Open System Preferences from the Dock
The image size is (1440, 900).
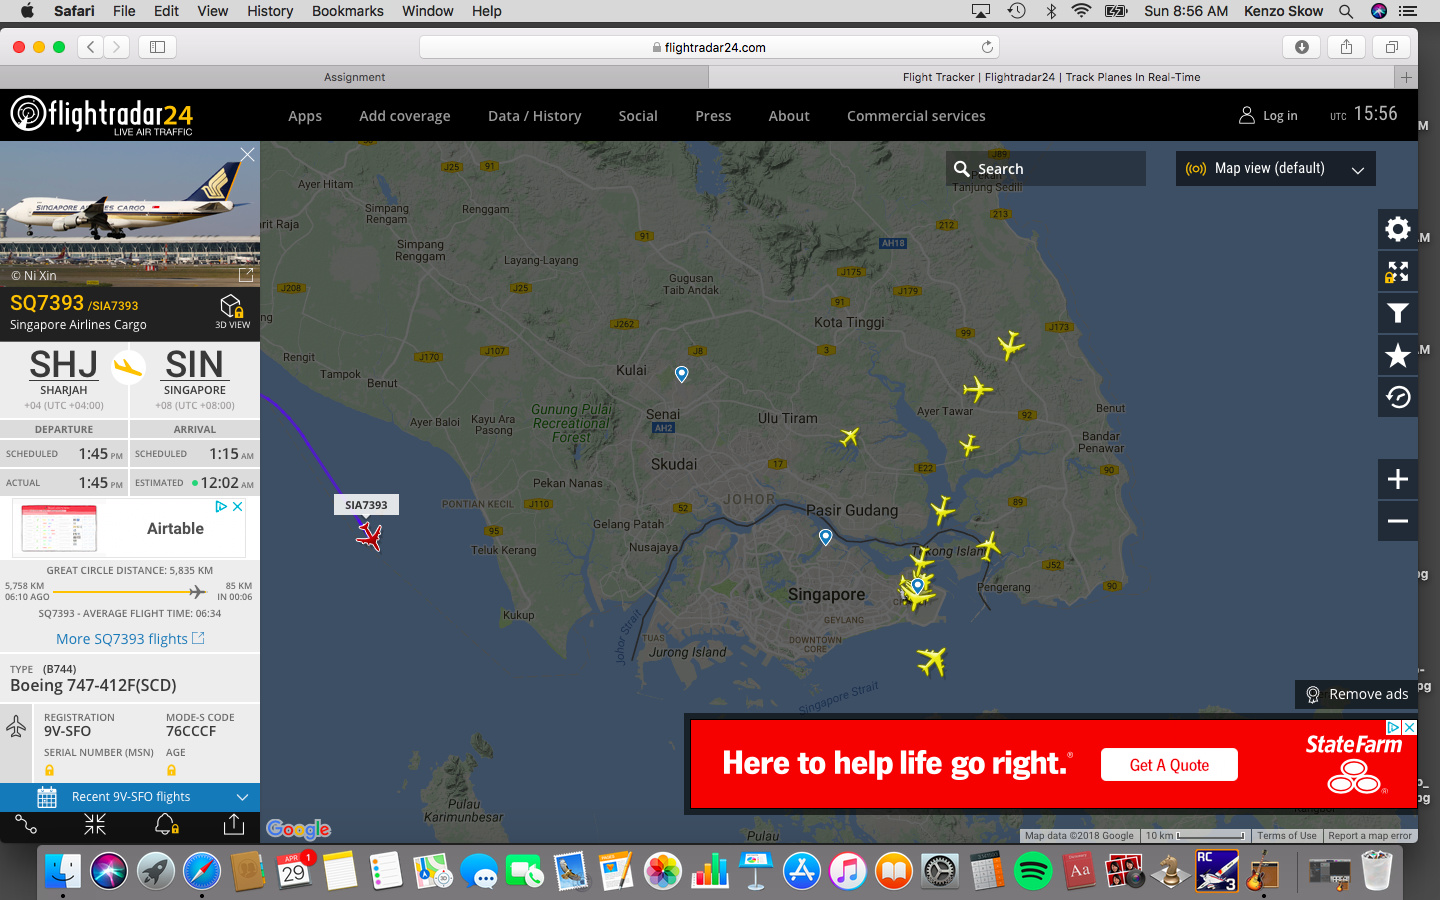pyautogui.click(x=940, y=871)
